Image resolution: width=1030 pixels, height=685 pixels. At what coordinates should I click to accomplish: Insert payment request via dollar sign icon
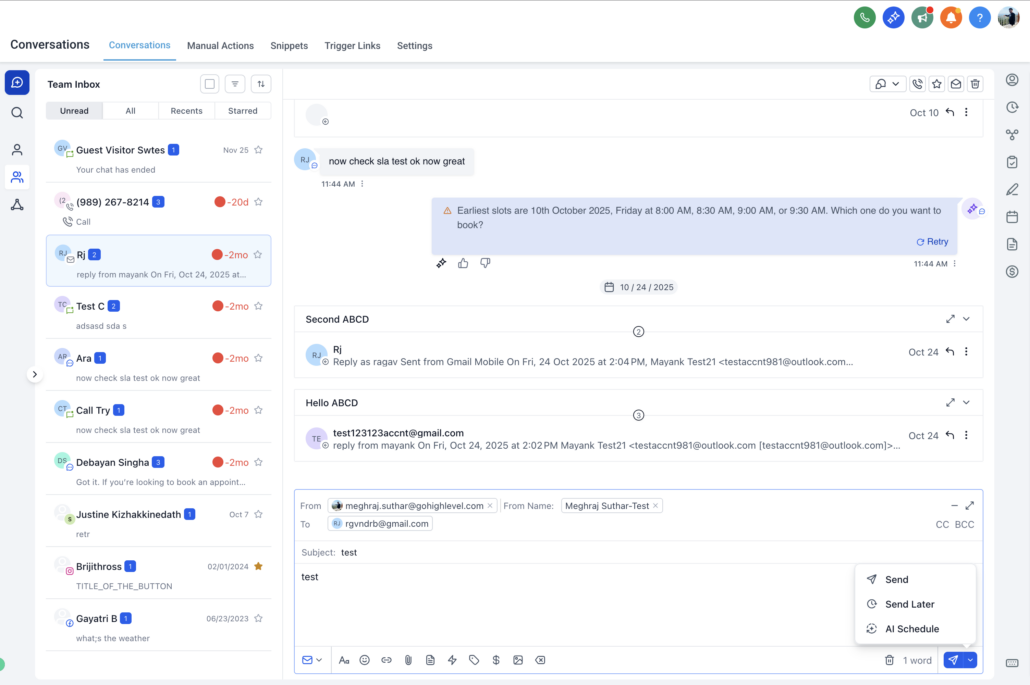click(496, 660)
